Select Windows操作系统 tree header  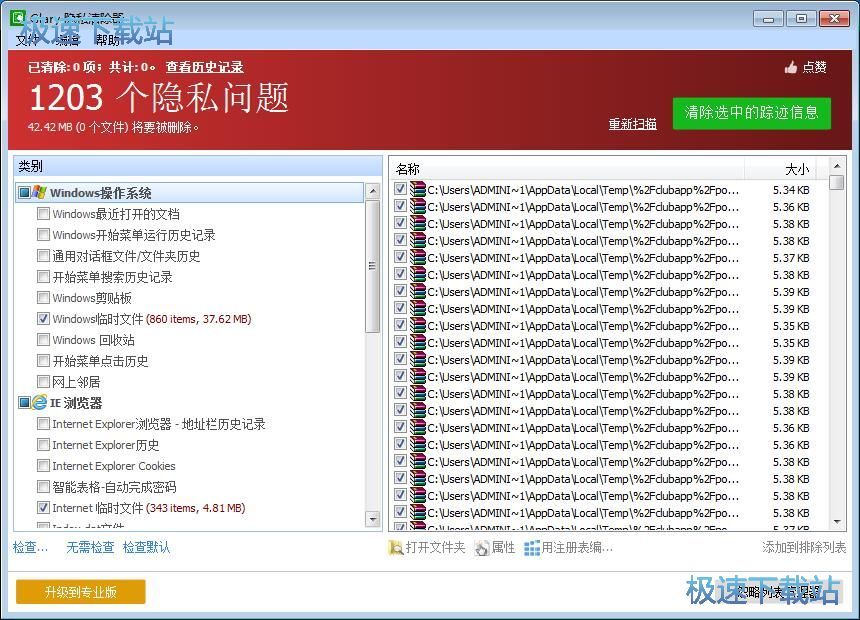click(190, 193)
